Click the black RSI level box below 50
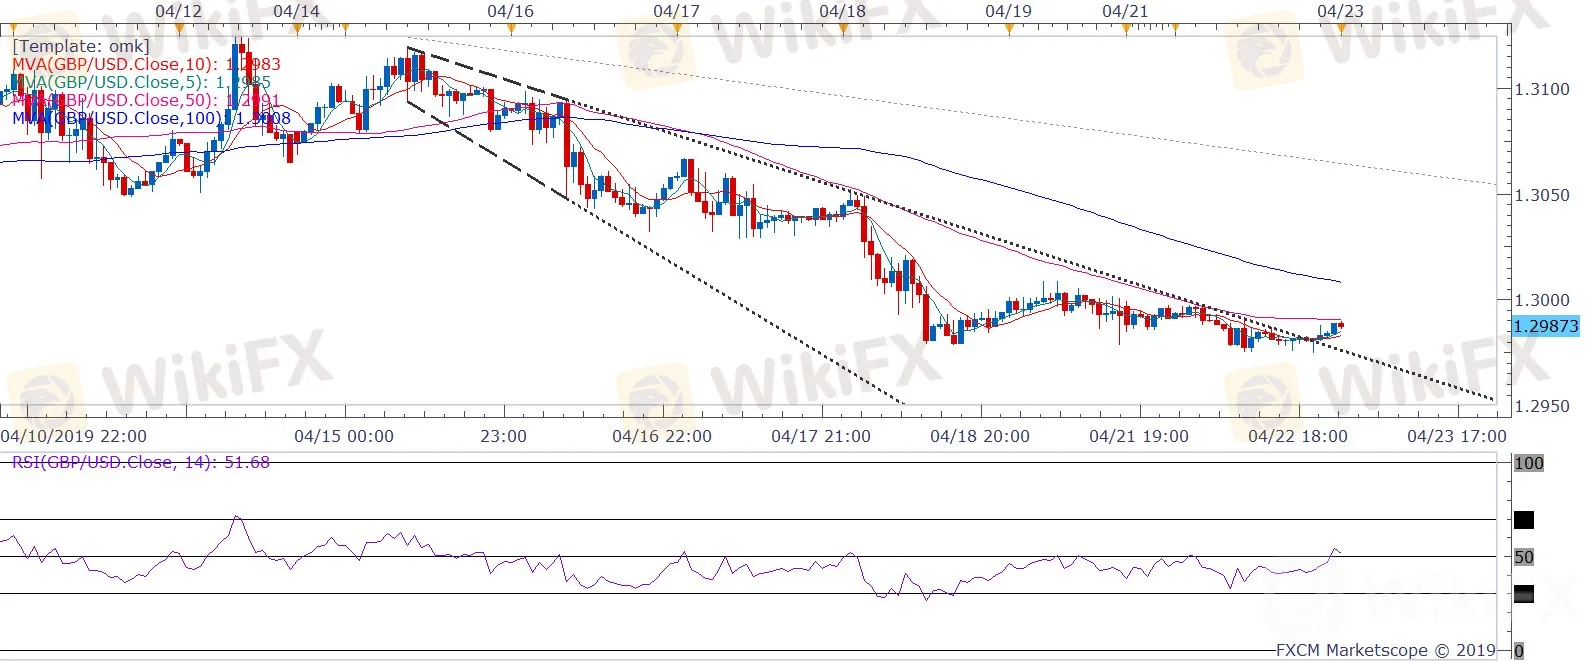The image size is (1593, 661). pos(1523,594)
